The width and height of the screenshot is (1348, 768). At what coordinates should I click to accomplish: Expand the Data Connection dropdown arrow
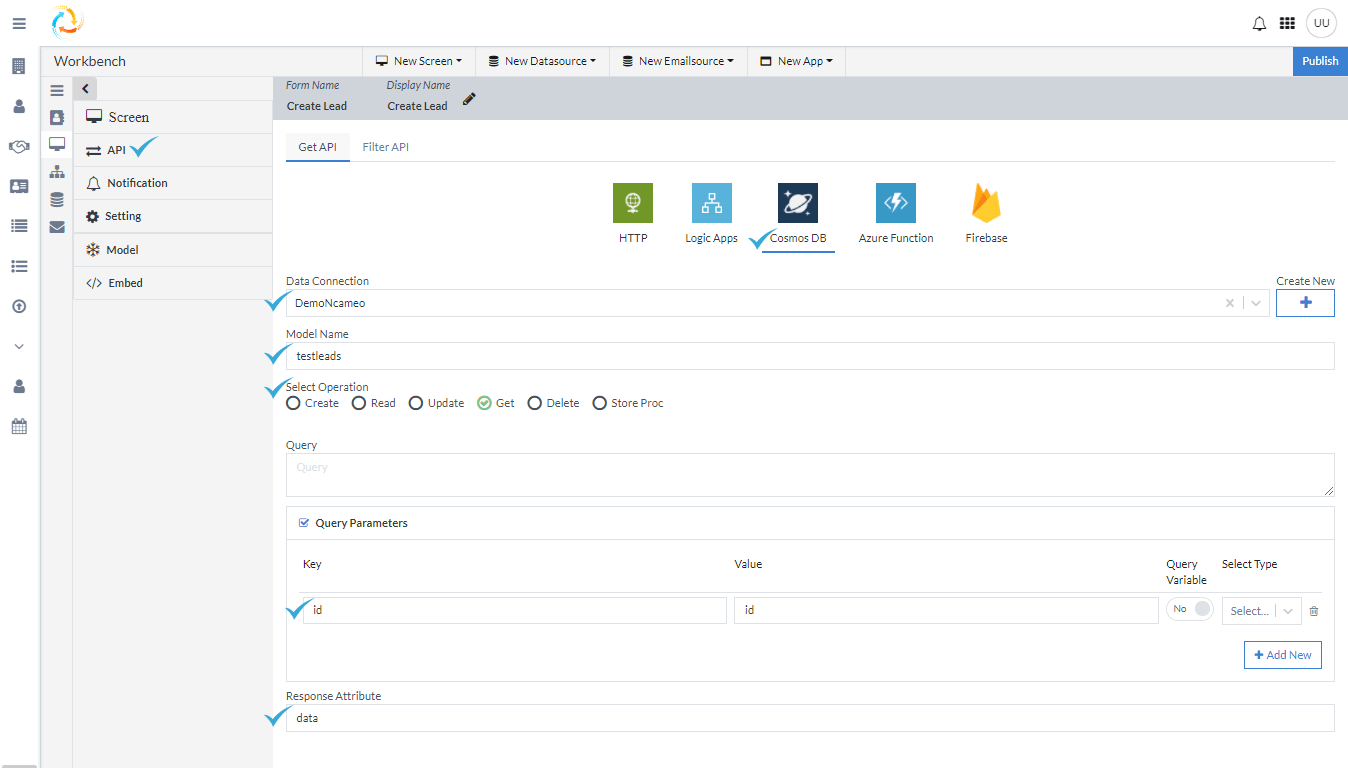(x=1256, y=303)
